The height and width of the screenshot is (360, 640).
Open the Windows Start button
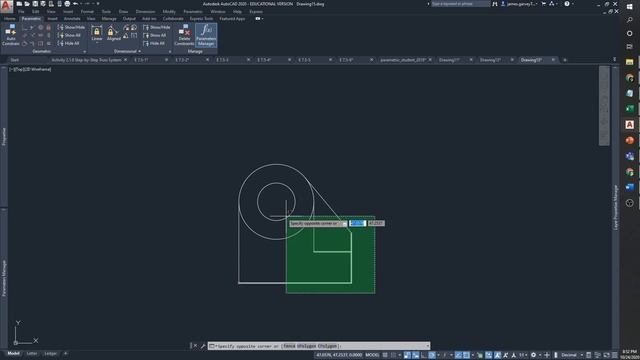(x=630, y=7)
